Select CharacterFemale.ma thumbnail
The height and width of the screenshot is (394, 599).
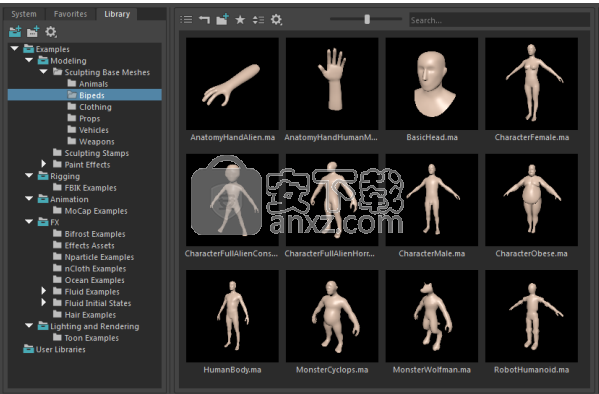[531, 84]
